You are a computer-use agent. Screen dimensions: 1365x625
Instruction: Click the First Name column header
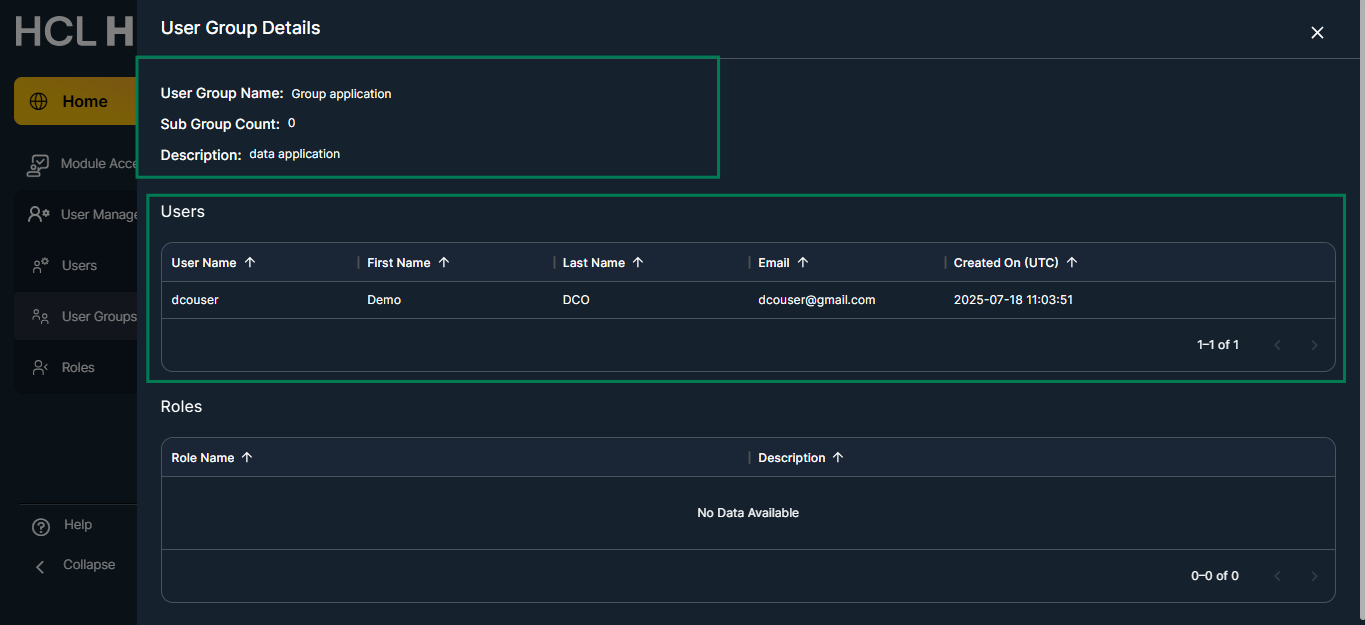pos(399,263)
